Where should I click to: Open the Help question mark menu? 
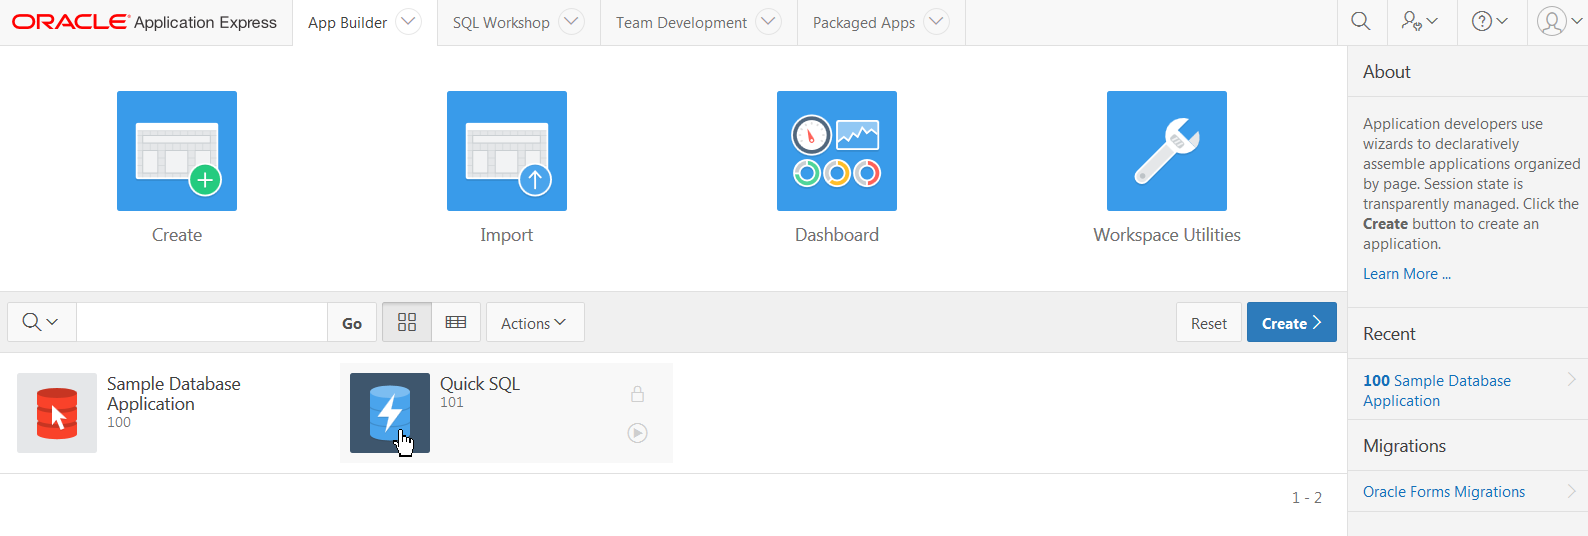1489,22
